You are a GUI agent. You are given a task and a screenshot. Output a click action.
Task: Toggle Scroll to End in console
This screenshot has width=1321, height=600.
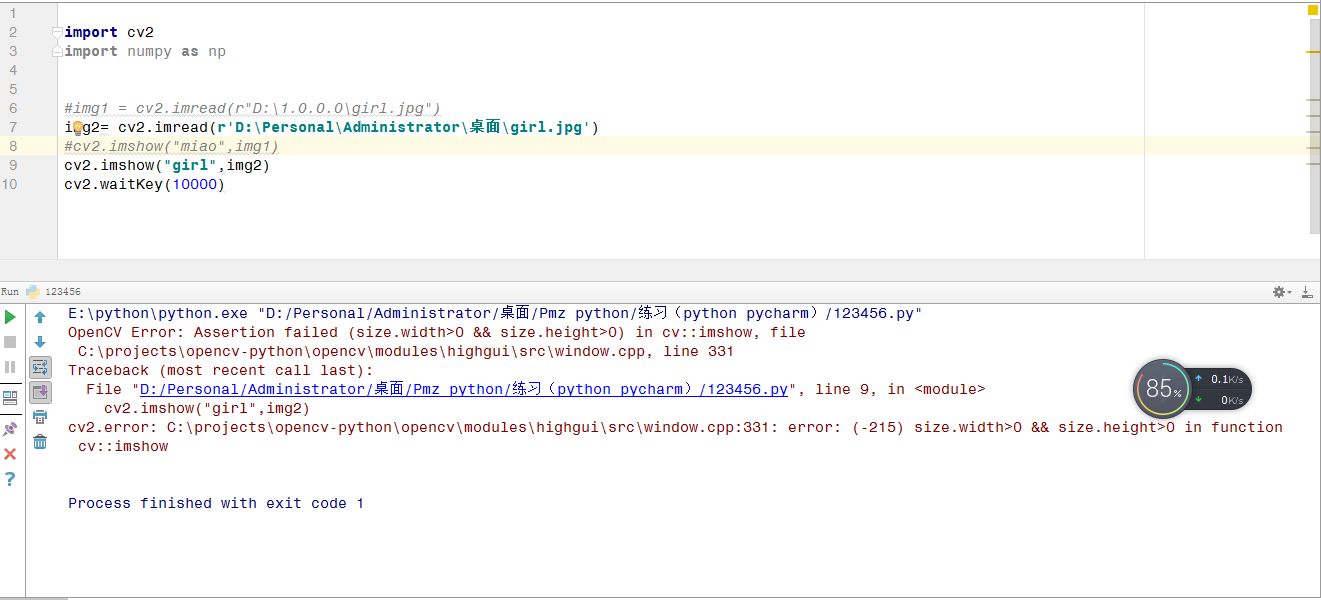pos(39,391)
